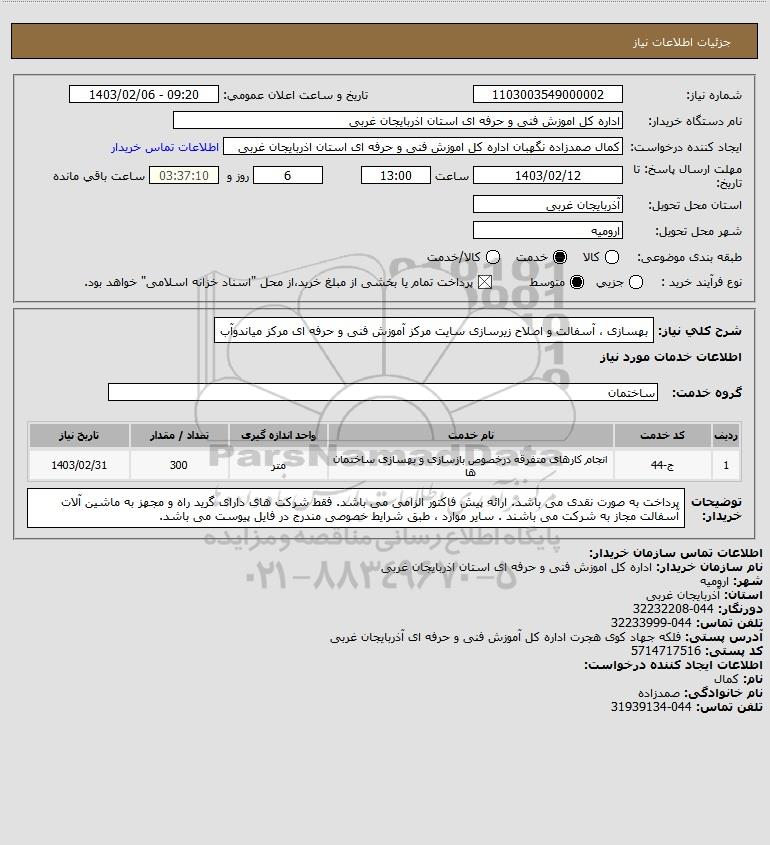
Task: Select the کالا radio button
Action: (x=612, y=258)
